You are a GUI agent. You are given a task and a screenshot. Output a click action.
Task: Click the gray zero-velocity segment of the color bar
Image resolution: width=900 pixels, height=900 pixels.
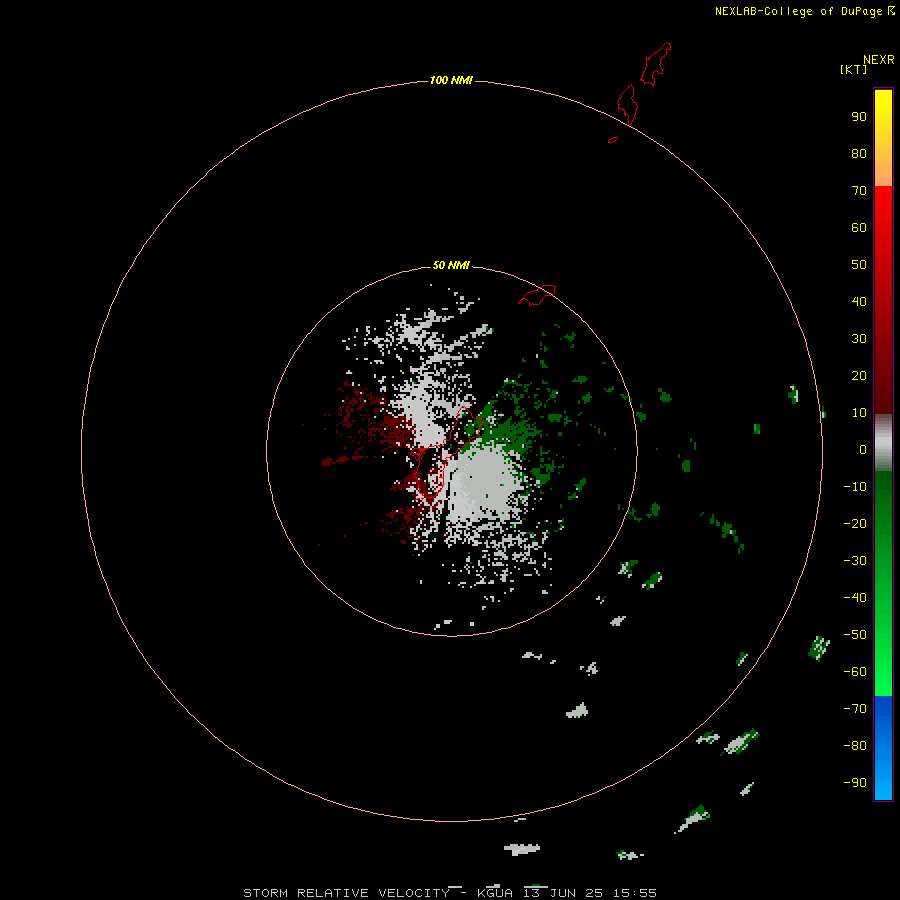pos(883,443)
